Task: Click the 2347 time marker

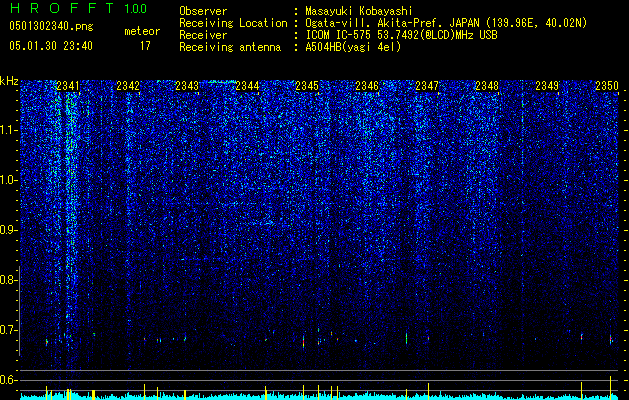Action: coord(427,86)
